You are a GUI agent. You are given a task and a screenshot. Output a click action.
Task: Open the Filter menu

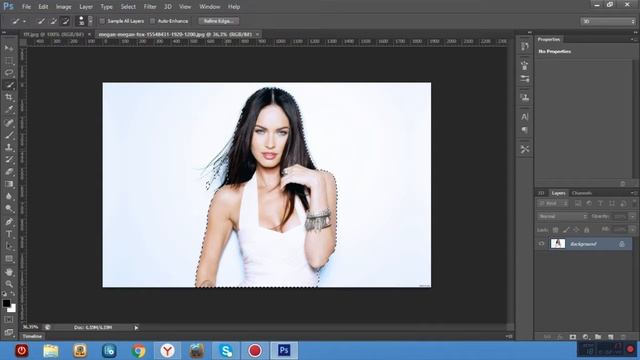pyautogui.click(x=150, y=7)
